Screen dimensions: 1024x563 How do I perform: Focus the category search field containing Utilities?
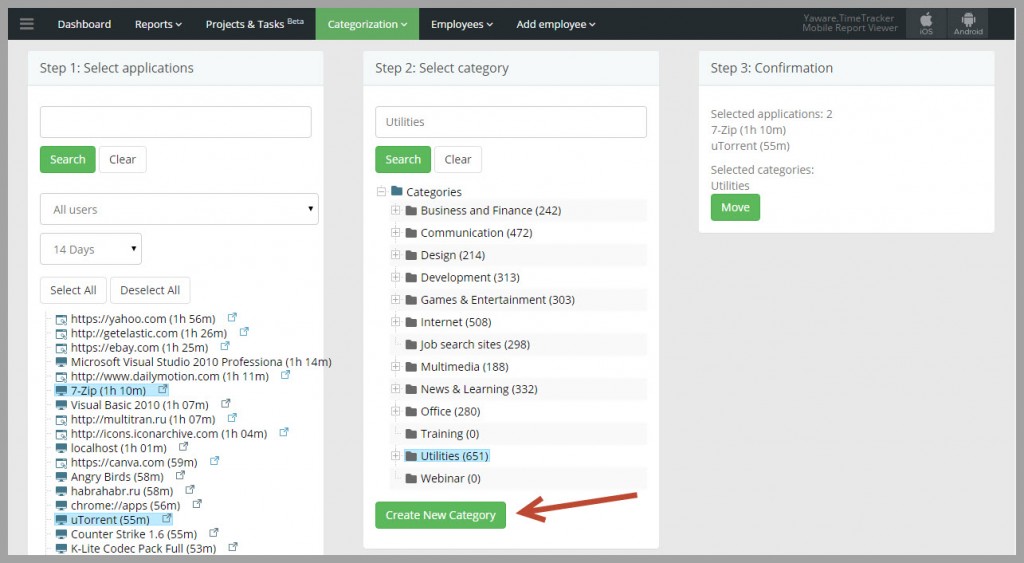(511, 121)
